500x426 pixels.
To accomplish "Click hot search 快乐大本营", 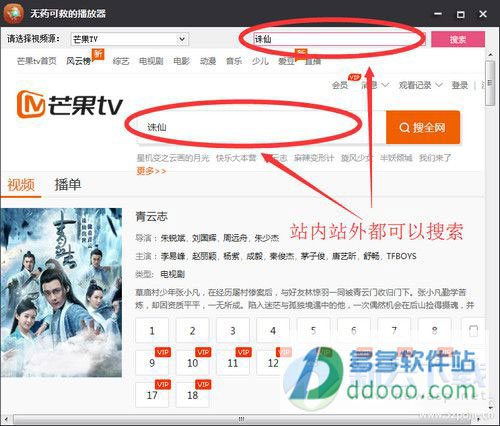I will click(x=236, y=158).
